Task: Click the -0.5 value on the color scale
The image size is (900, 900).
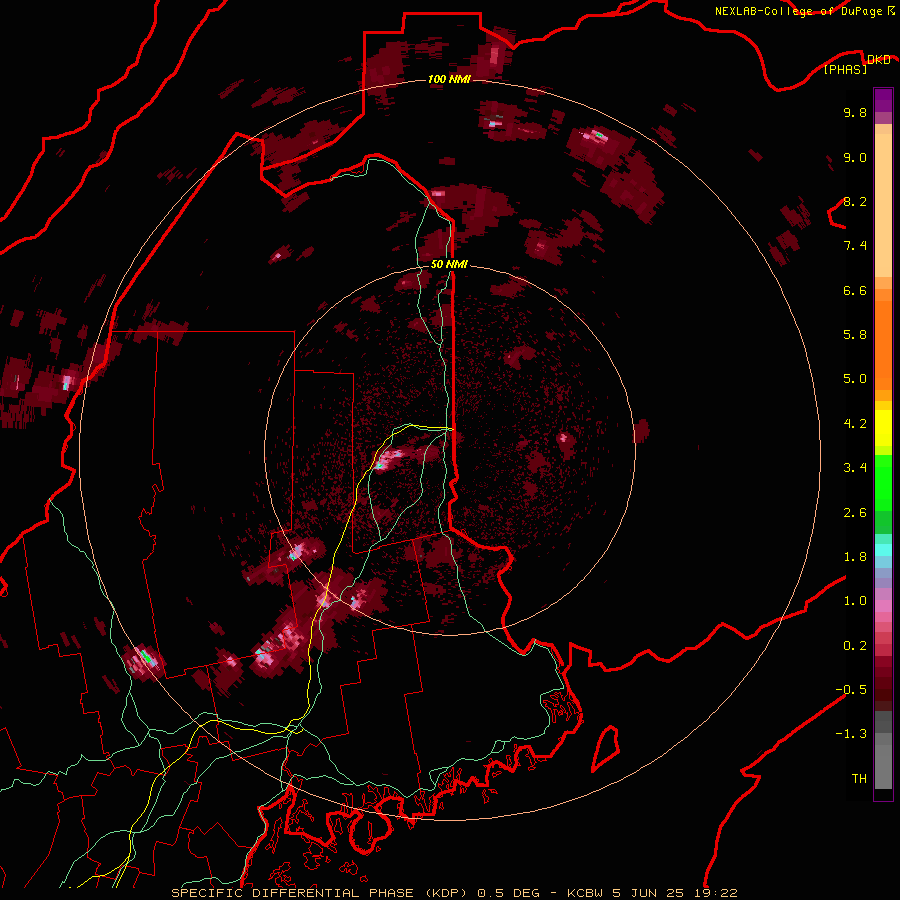Action: 851,690
